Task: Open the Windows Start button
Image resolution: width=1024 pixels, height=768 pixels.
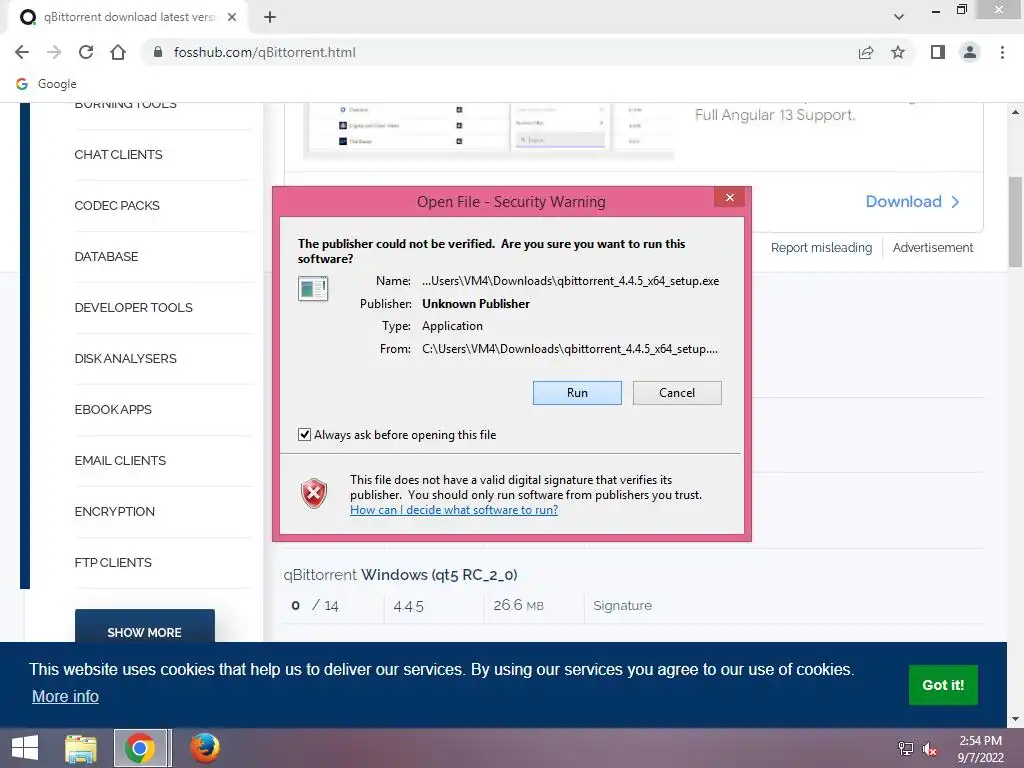Action: 25,748
